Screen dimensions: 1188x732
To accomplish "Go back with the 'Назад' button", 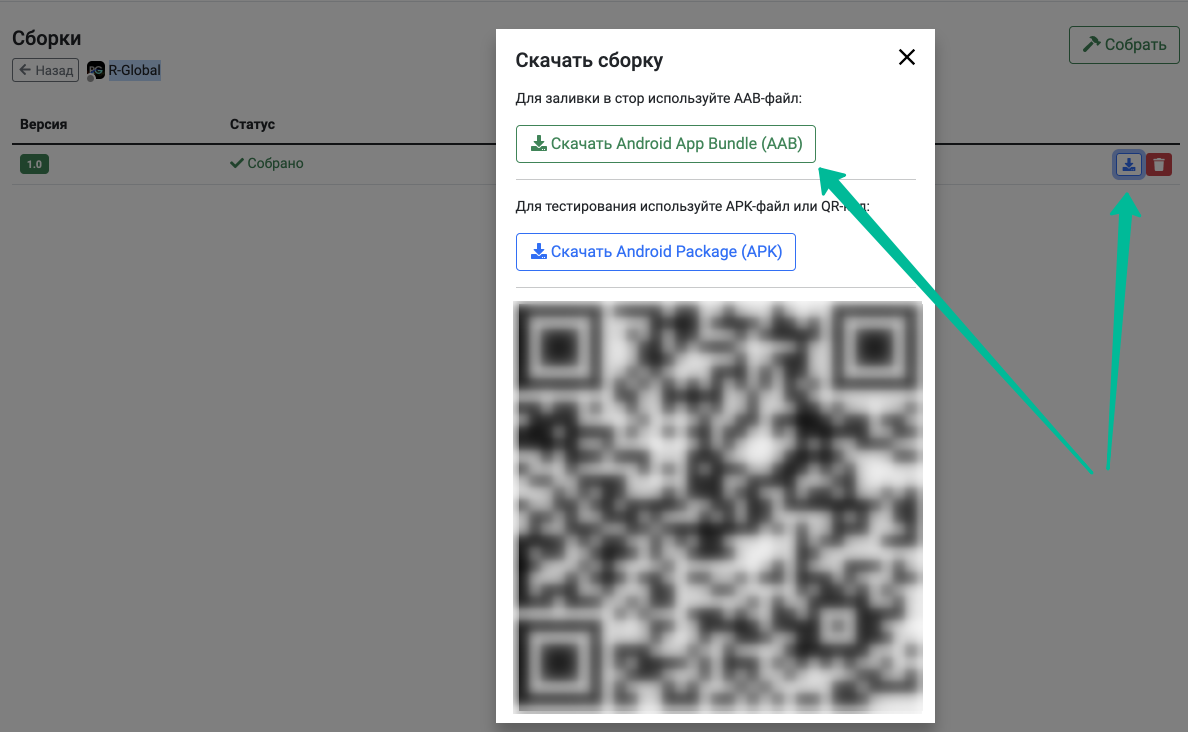I will [x=45, y=70].
